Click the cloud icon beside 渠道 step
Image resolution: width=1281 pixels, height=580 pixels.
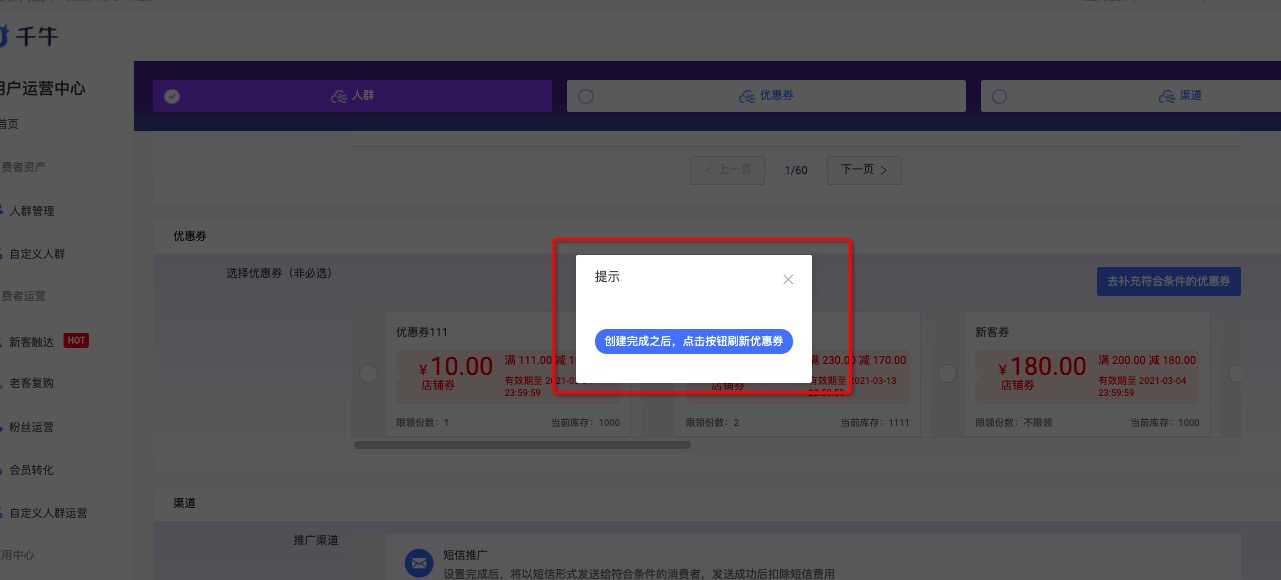tap(1167, 97)
